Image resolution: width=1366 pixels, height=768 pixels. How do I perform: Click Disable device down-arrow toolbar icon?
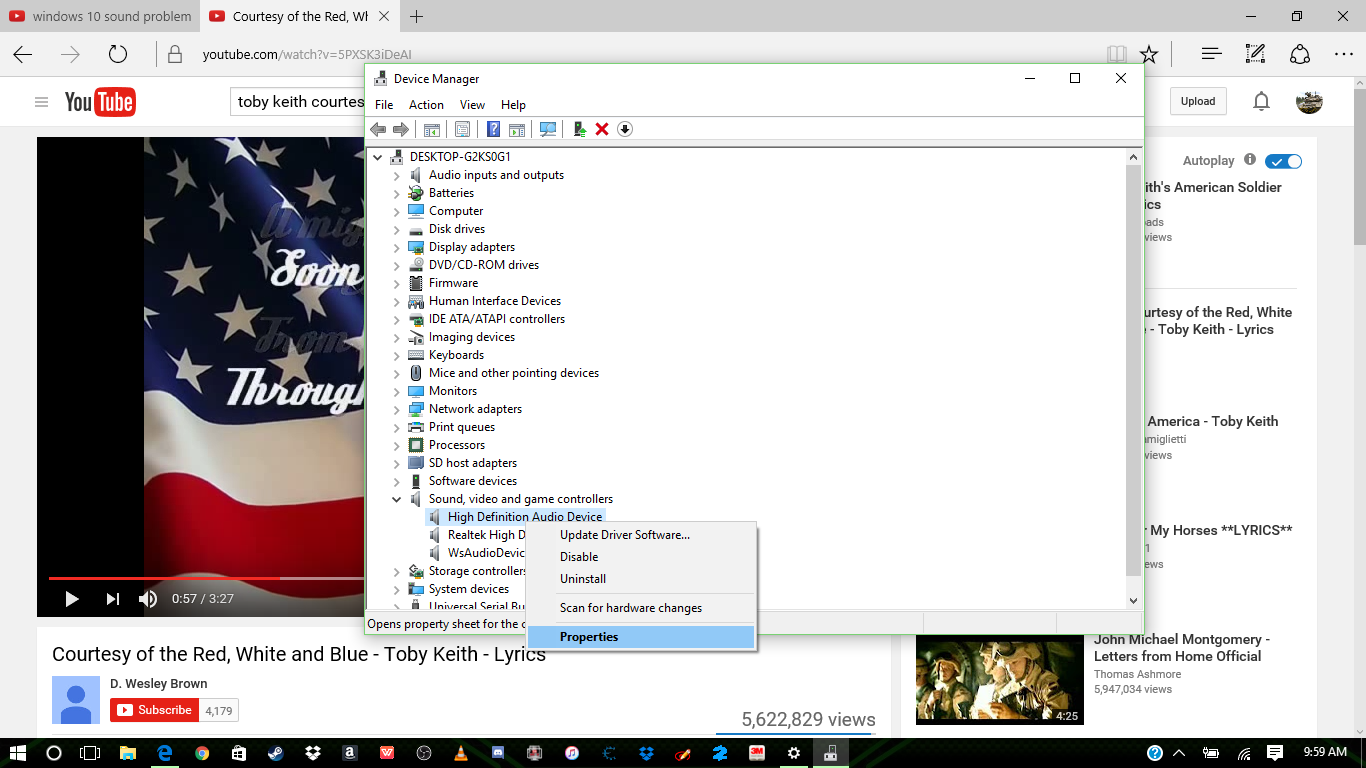(x=625, y=129)
